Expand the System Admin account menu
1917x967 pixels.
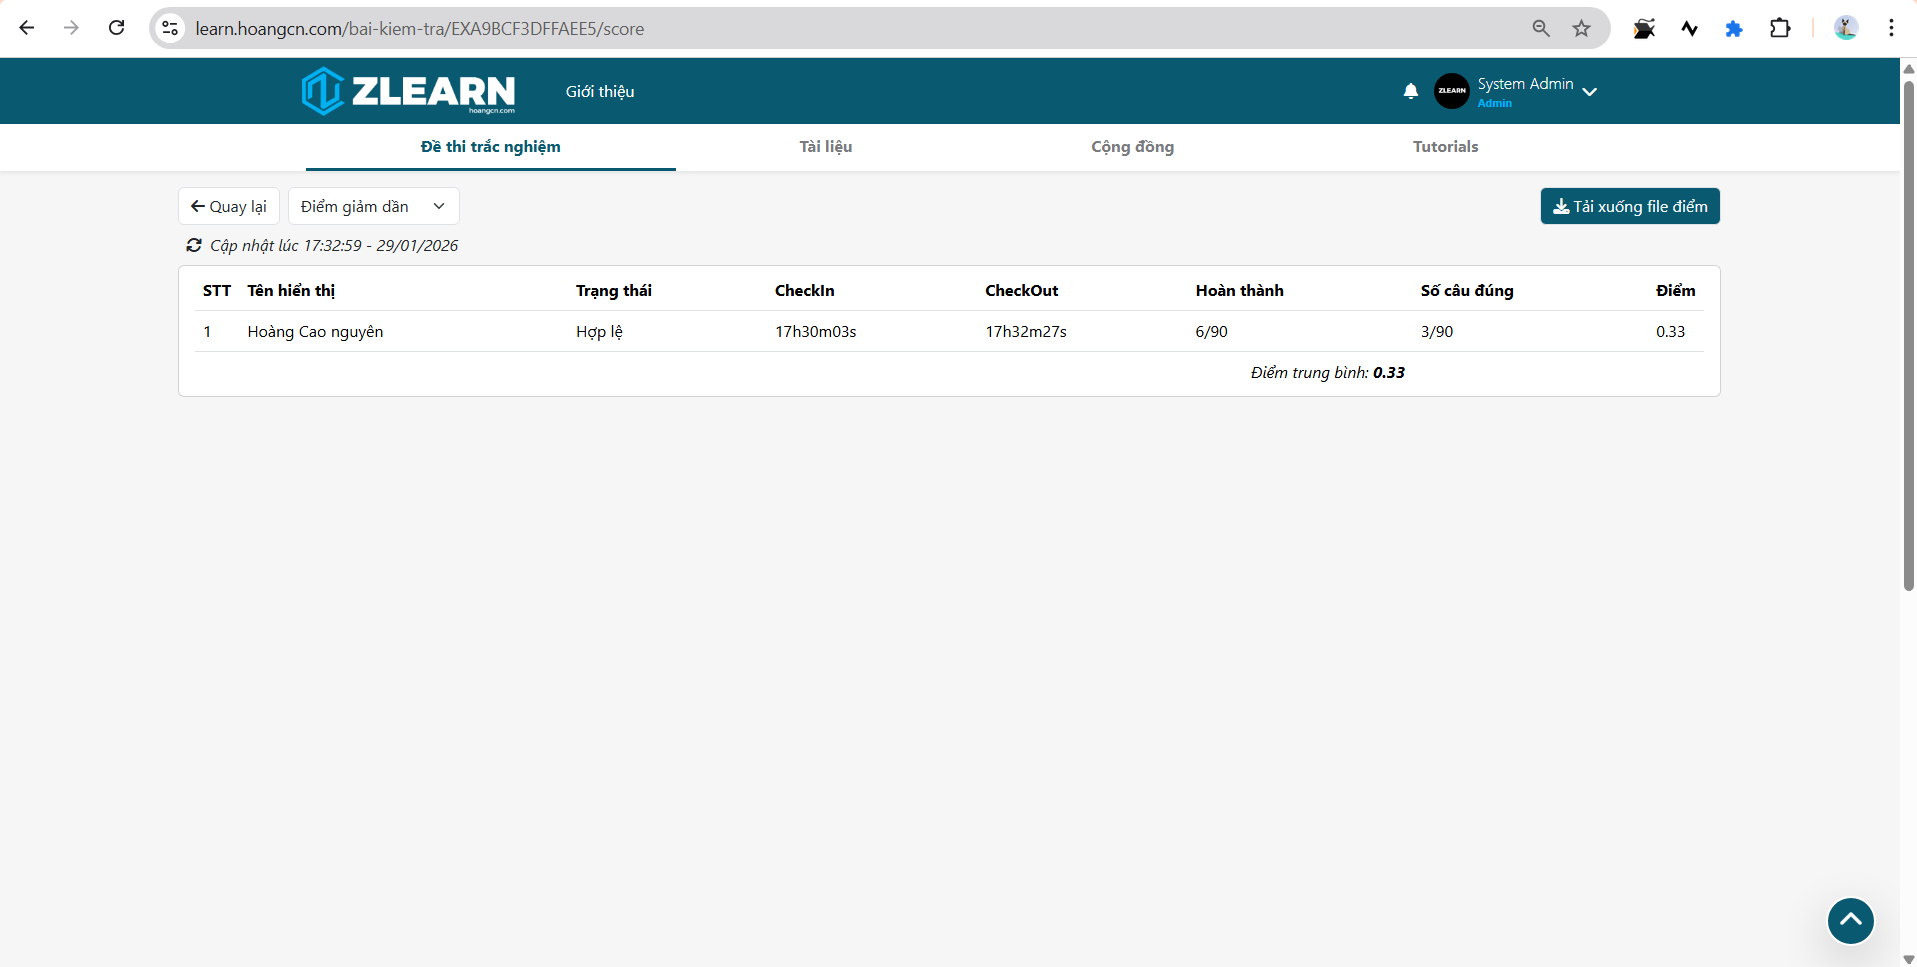coord(1589,92)
